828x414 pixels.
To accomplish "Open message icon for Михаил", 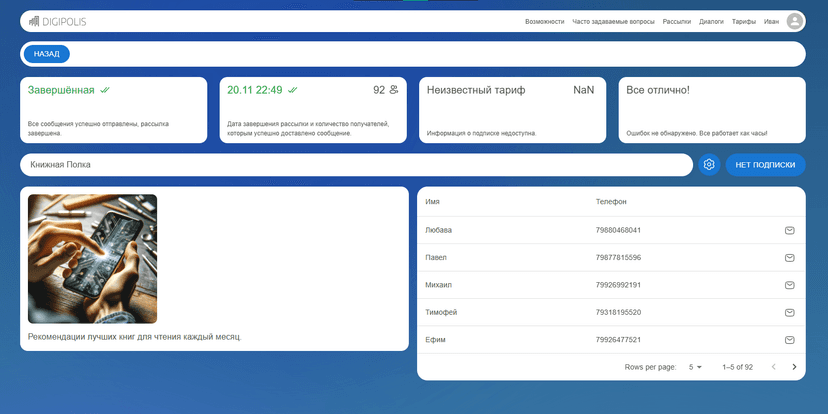I will click(790, 285).
